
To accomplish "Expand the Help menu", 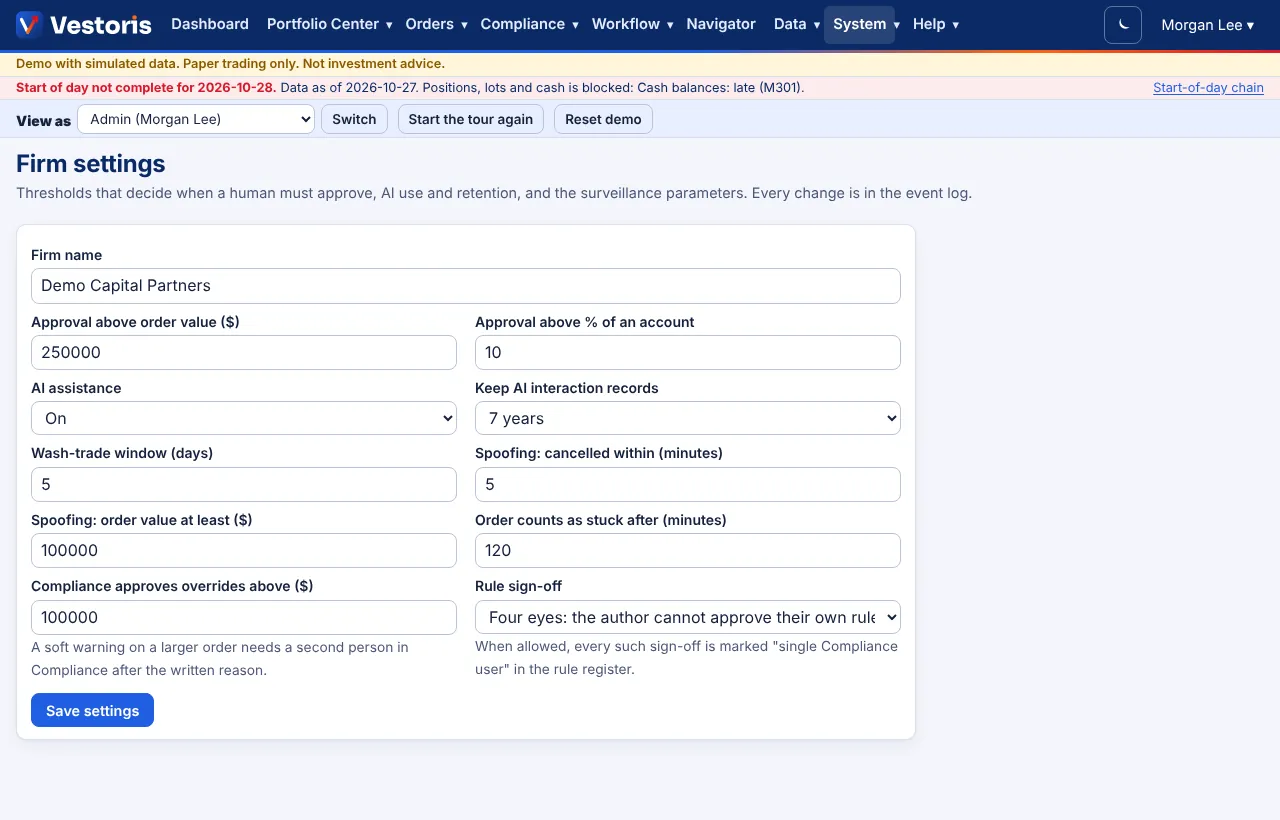I will (x=936, y=24).
